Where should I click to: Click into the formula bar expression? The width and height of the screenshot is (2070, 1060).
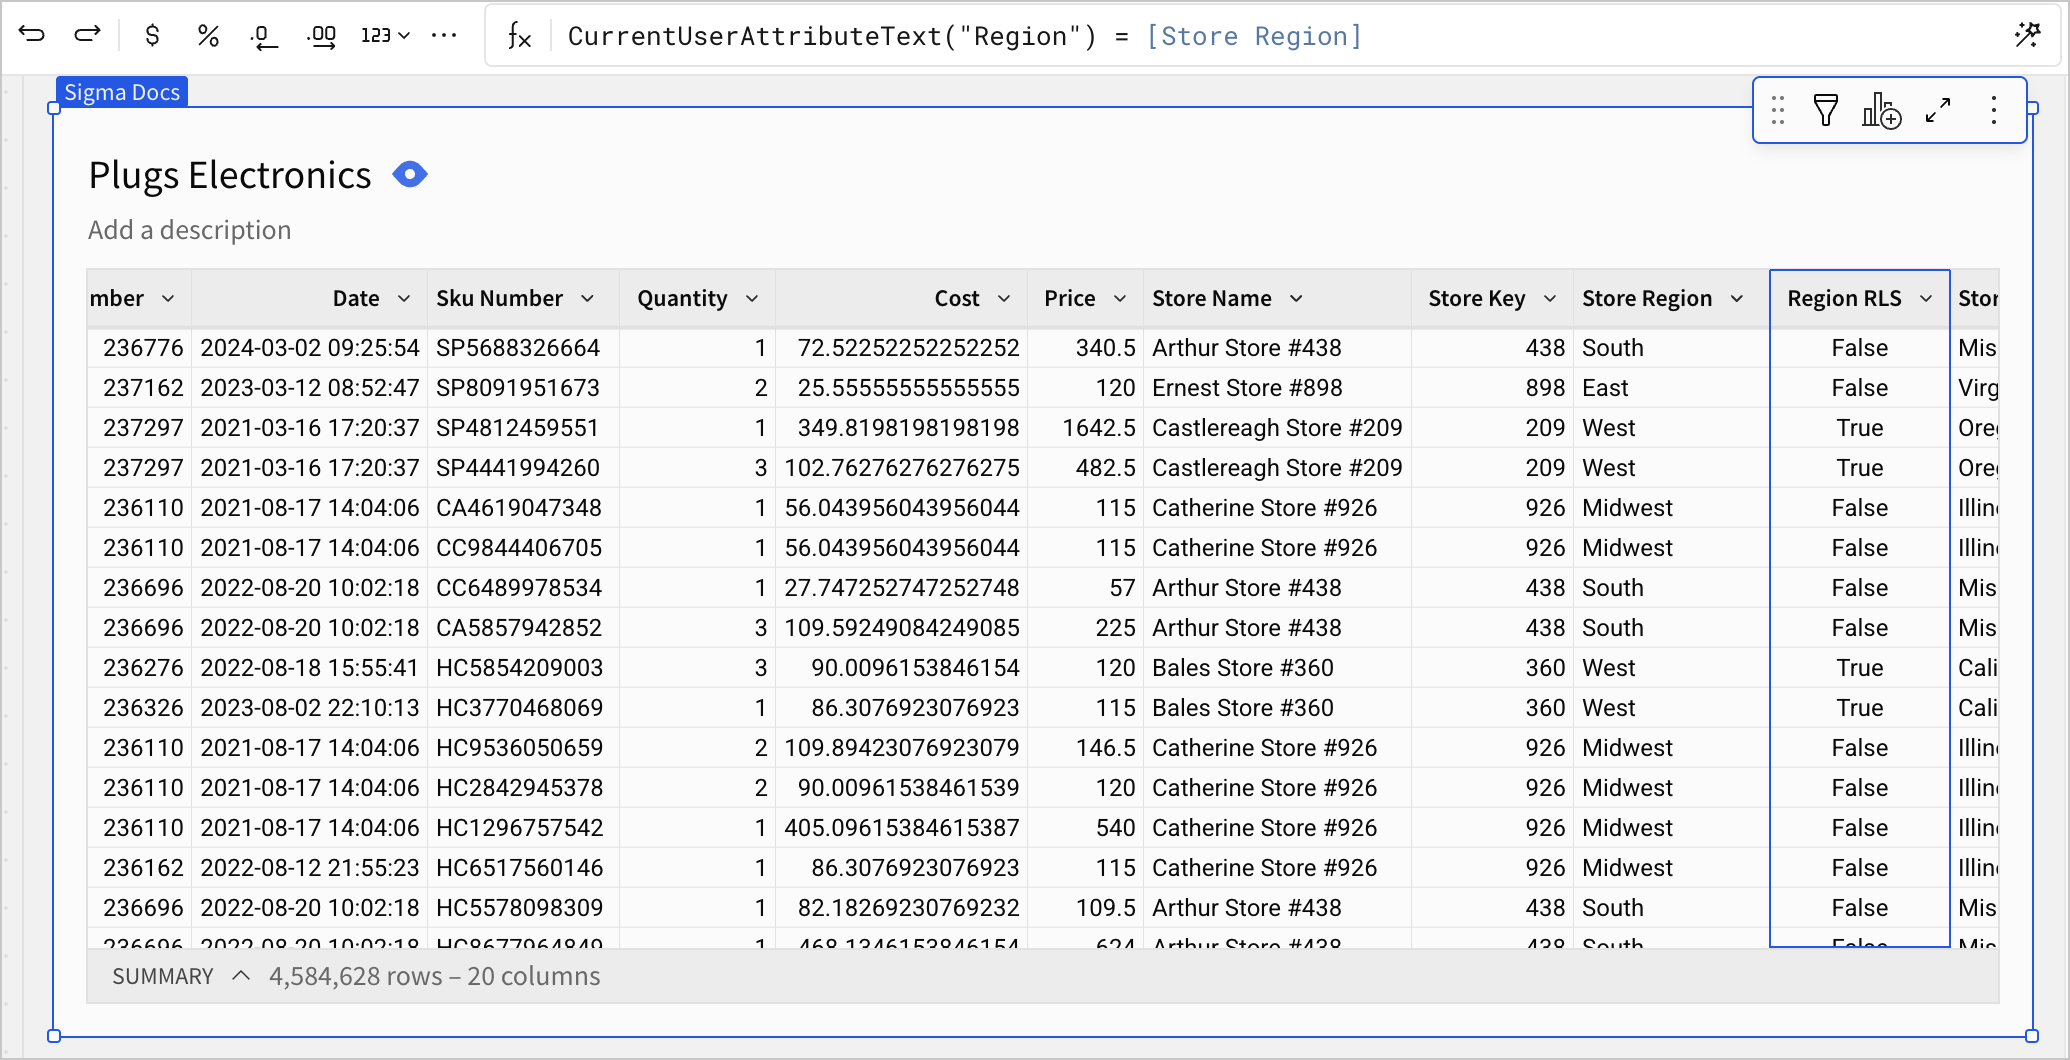(x=965, y=36)
